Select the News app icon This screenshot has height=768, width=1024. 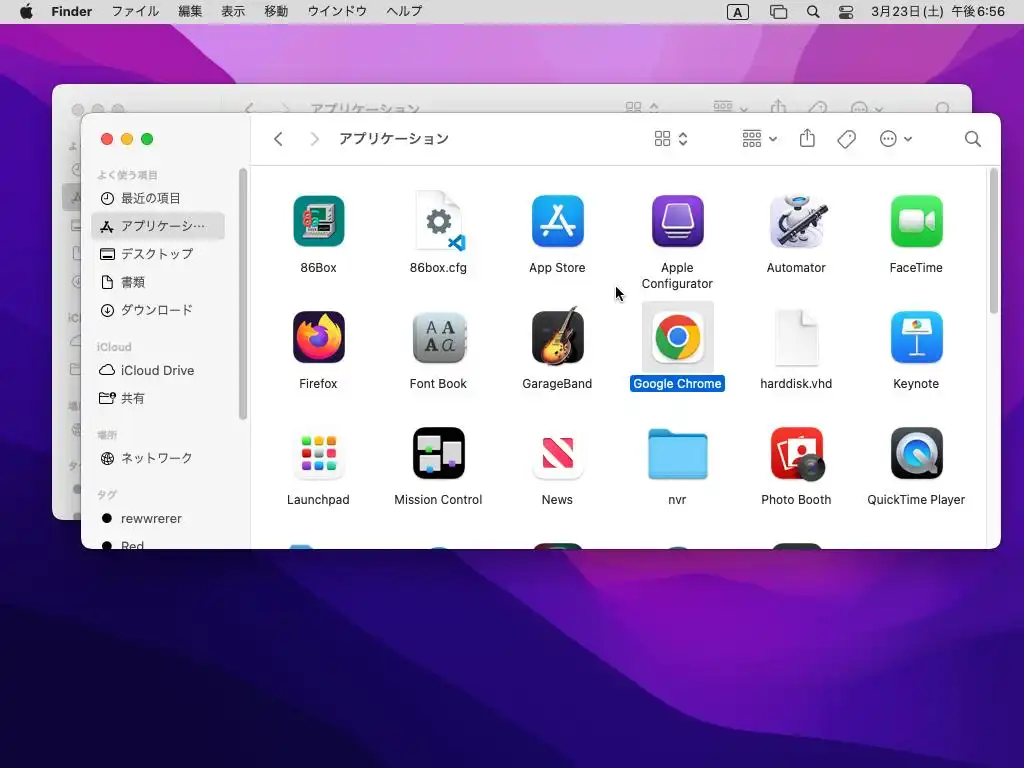(x=557, y=453)
